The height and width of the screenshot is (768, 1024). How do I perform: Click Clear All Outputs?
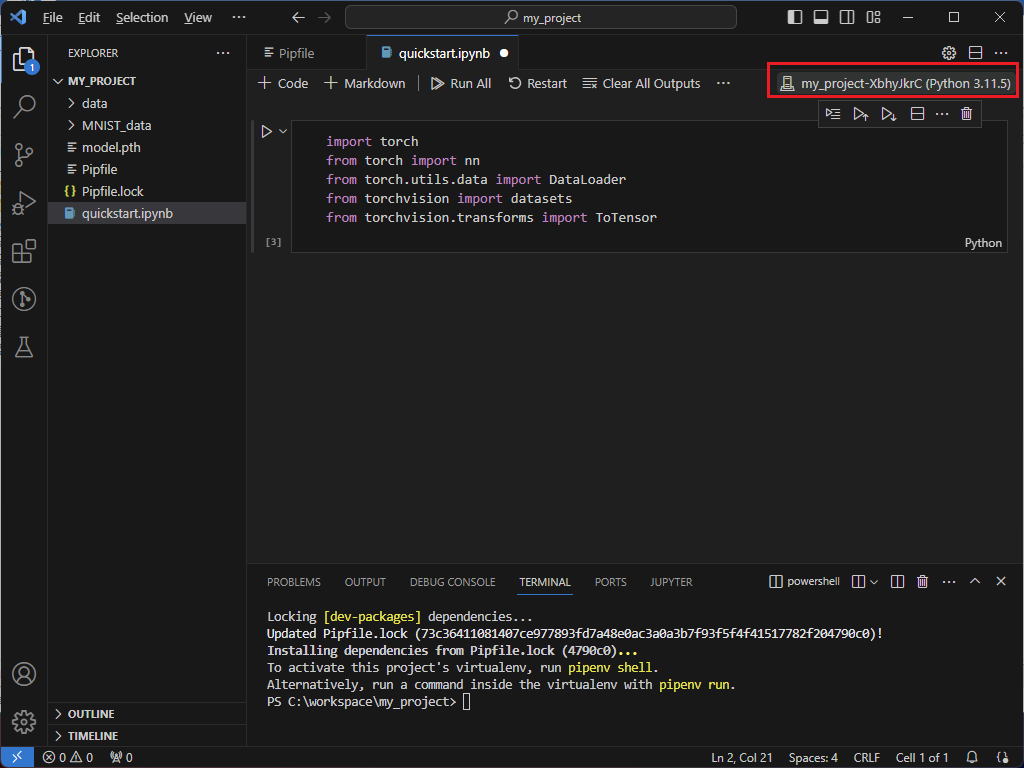click(641, 84)
